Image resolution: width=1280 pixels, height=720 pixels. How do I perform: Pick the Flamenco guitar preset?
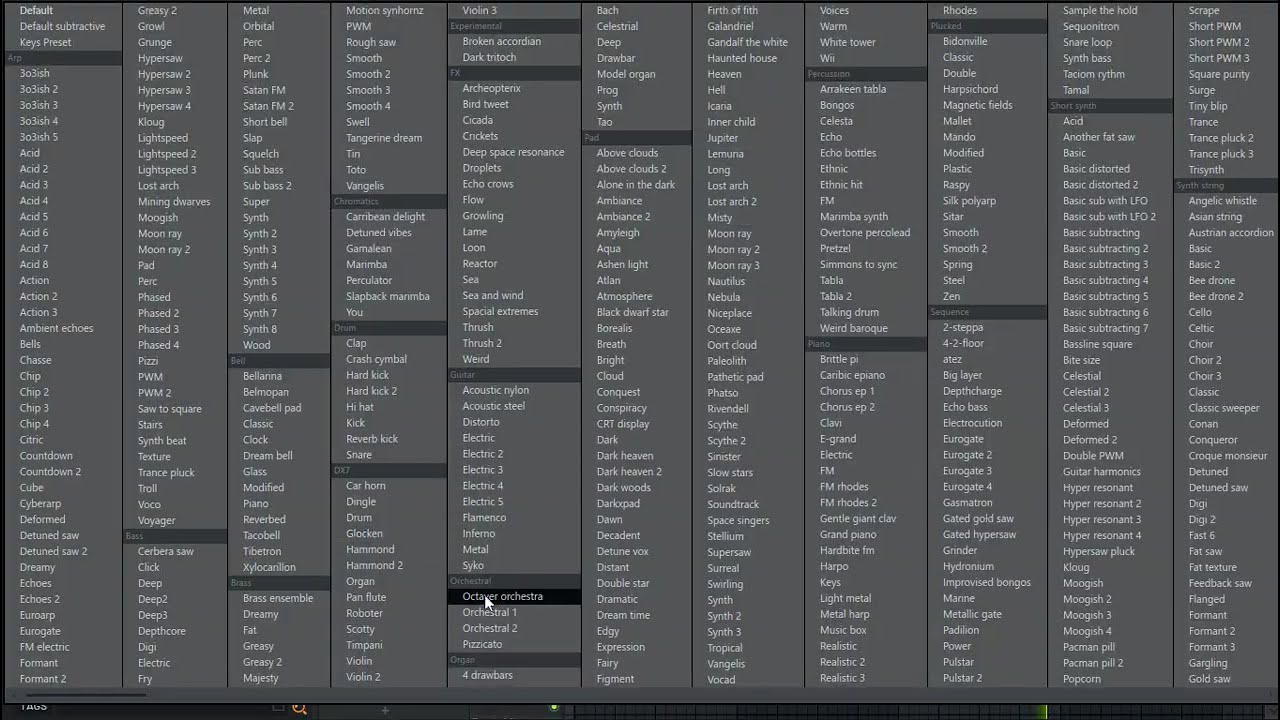pos(484,518)
